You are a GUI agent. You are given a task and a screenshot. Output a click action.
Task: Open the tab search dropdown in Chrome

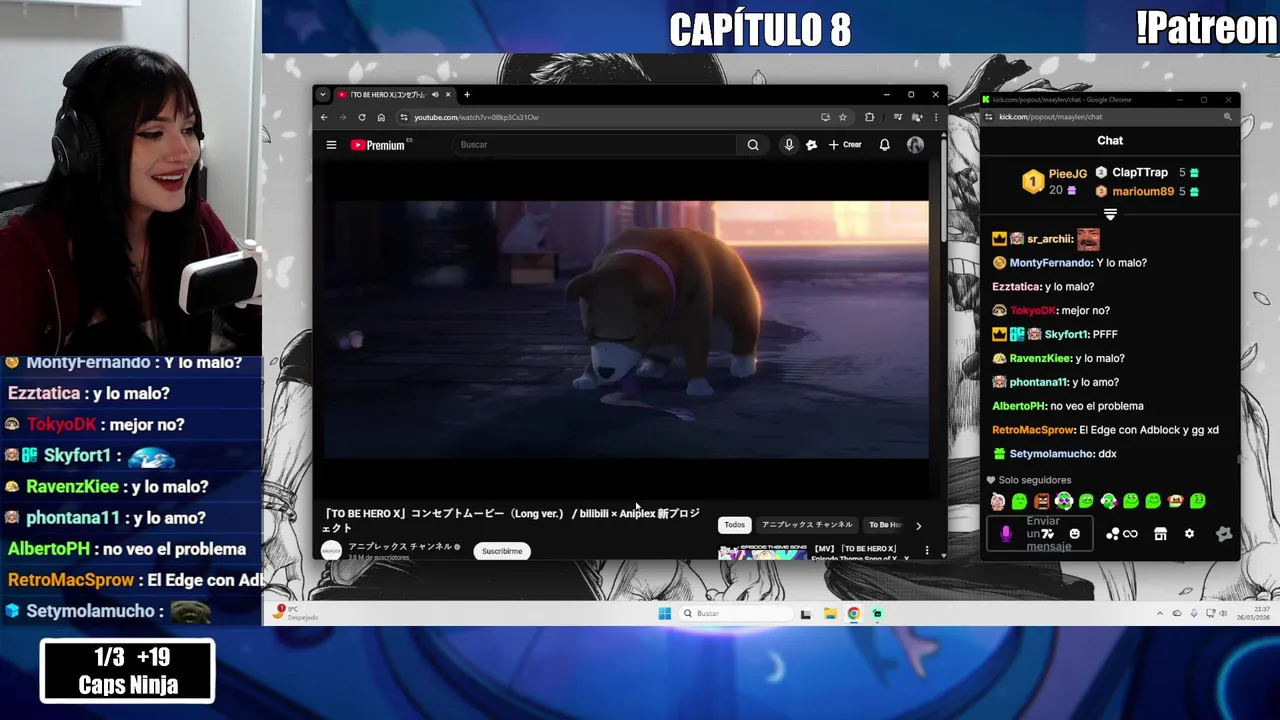tap(322, 94)
